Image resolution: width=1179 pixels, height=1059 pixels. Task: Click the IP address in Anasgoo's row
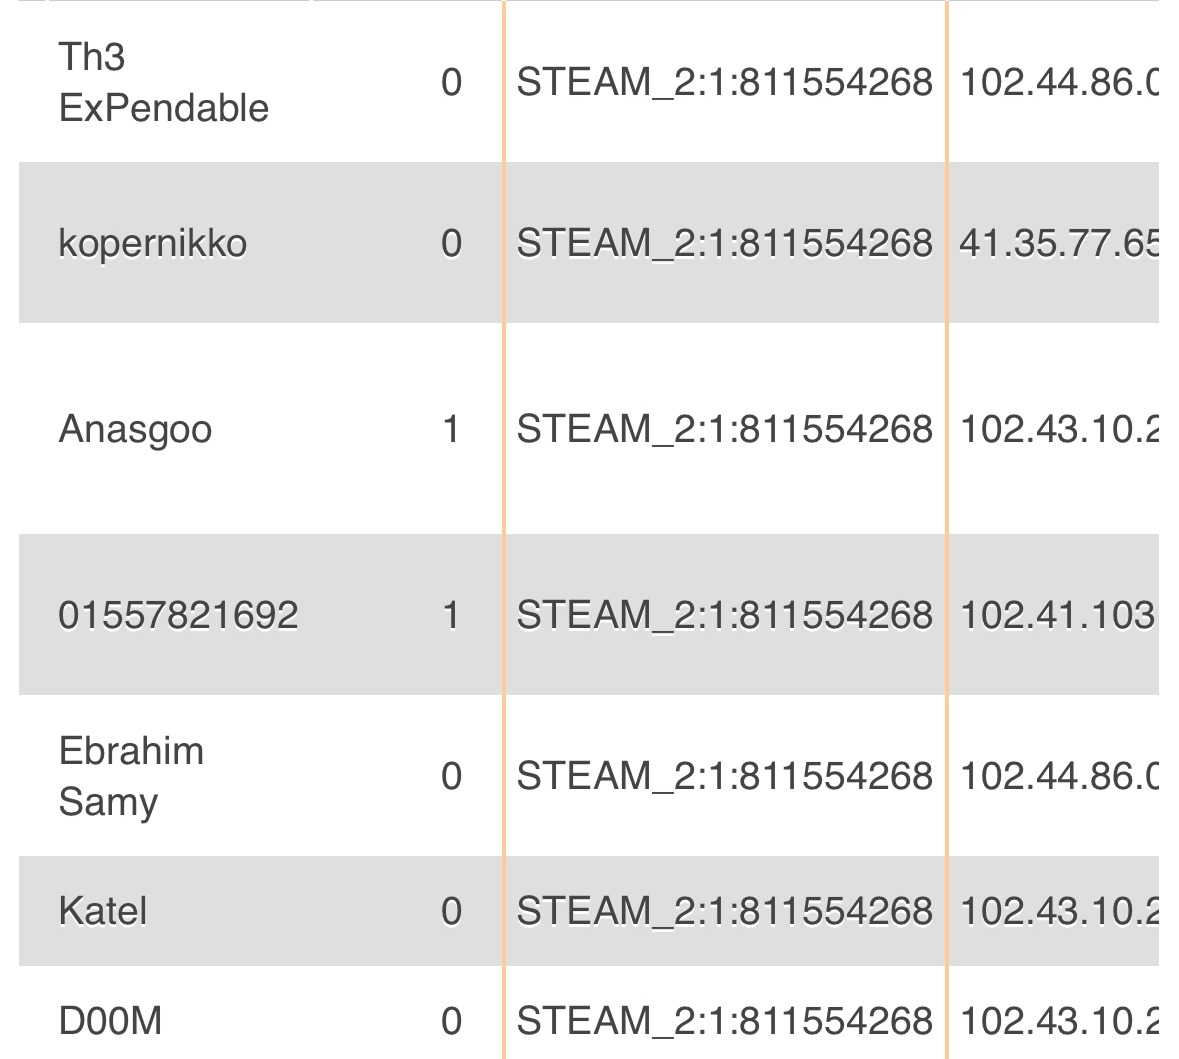coord(1058,429)
